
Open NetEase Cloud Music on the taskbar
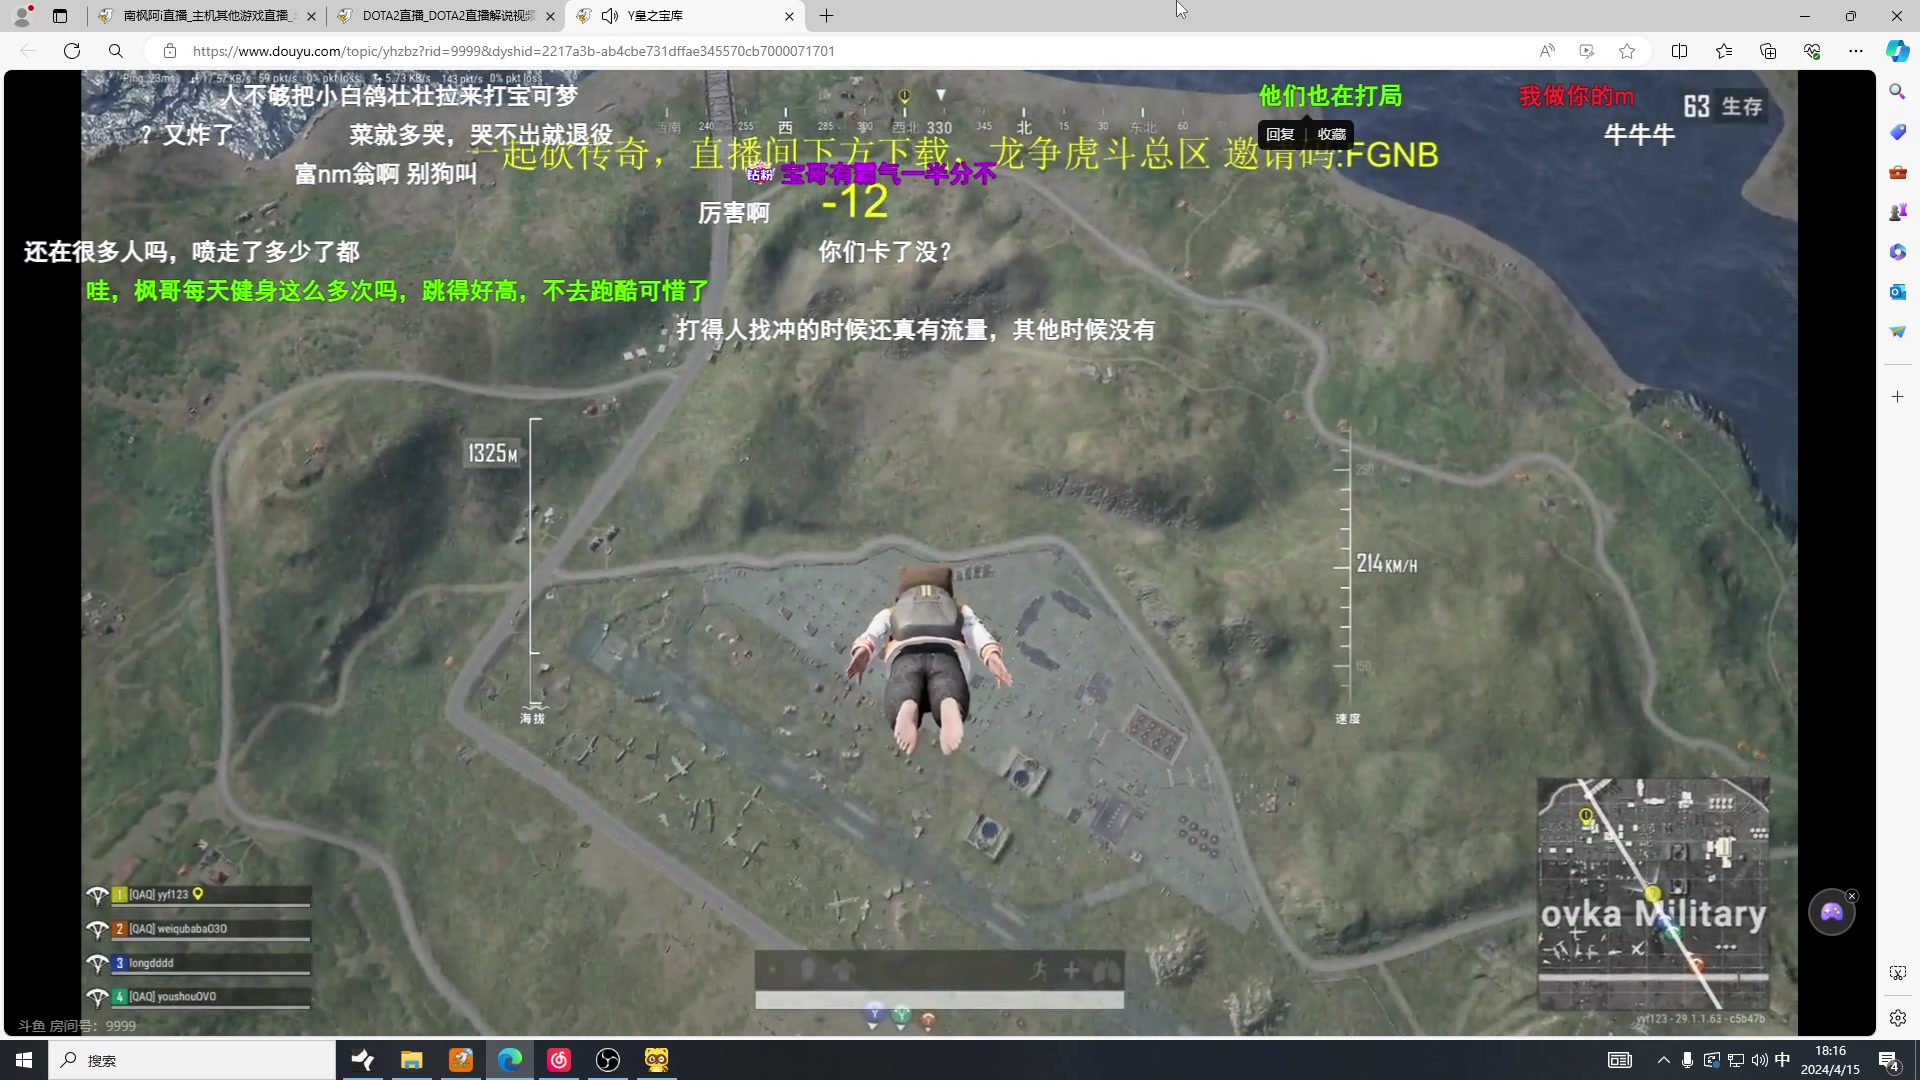(559, 1060)
